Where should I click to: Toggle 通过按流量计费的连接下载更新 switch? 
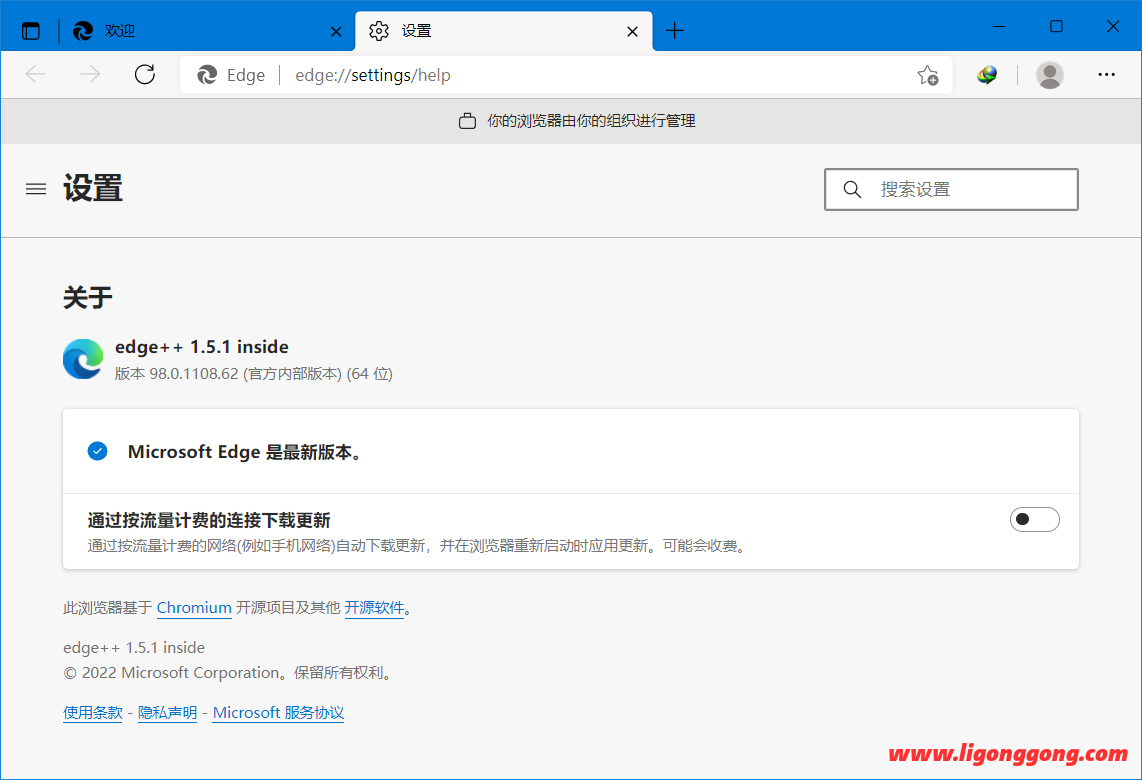[1034, 519]
